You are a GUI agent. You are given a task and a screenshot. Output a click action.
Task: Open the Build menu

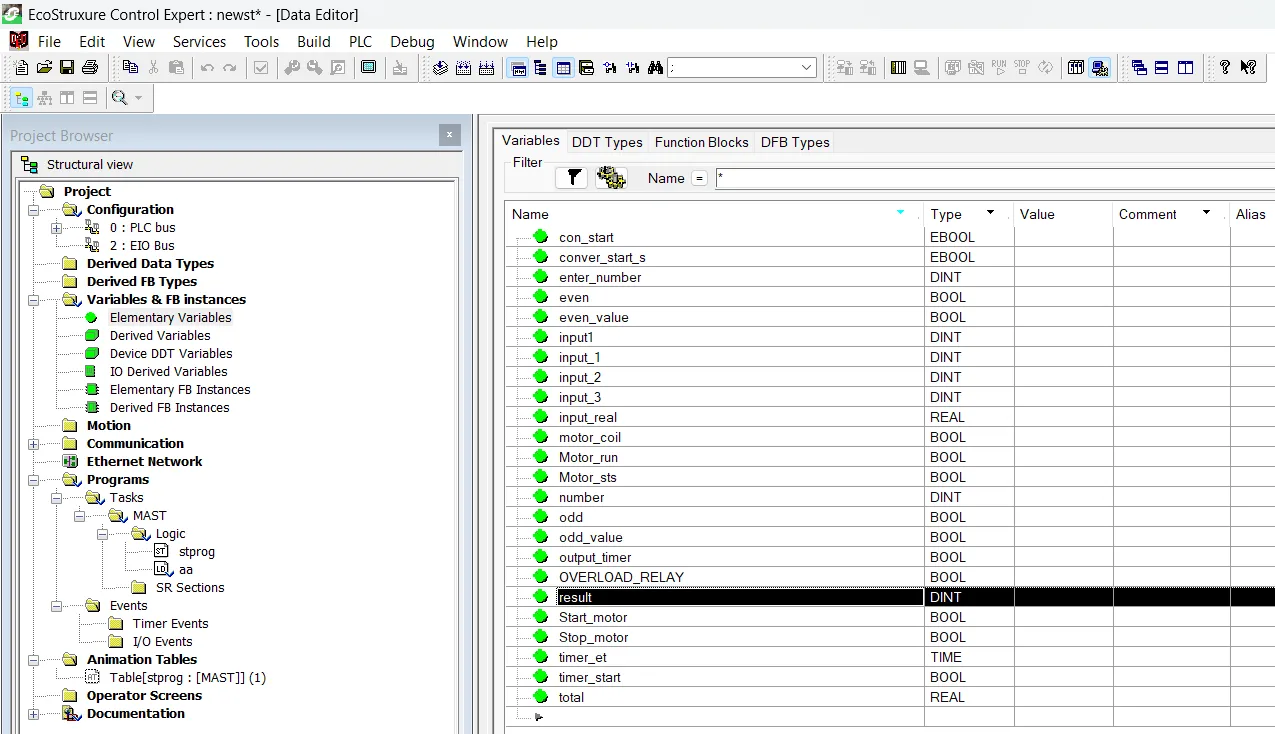click(x=314, y=41)
